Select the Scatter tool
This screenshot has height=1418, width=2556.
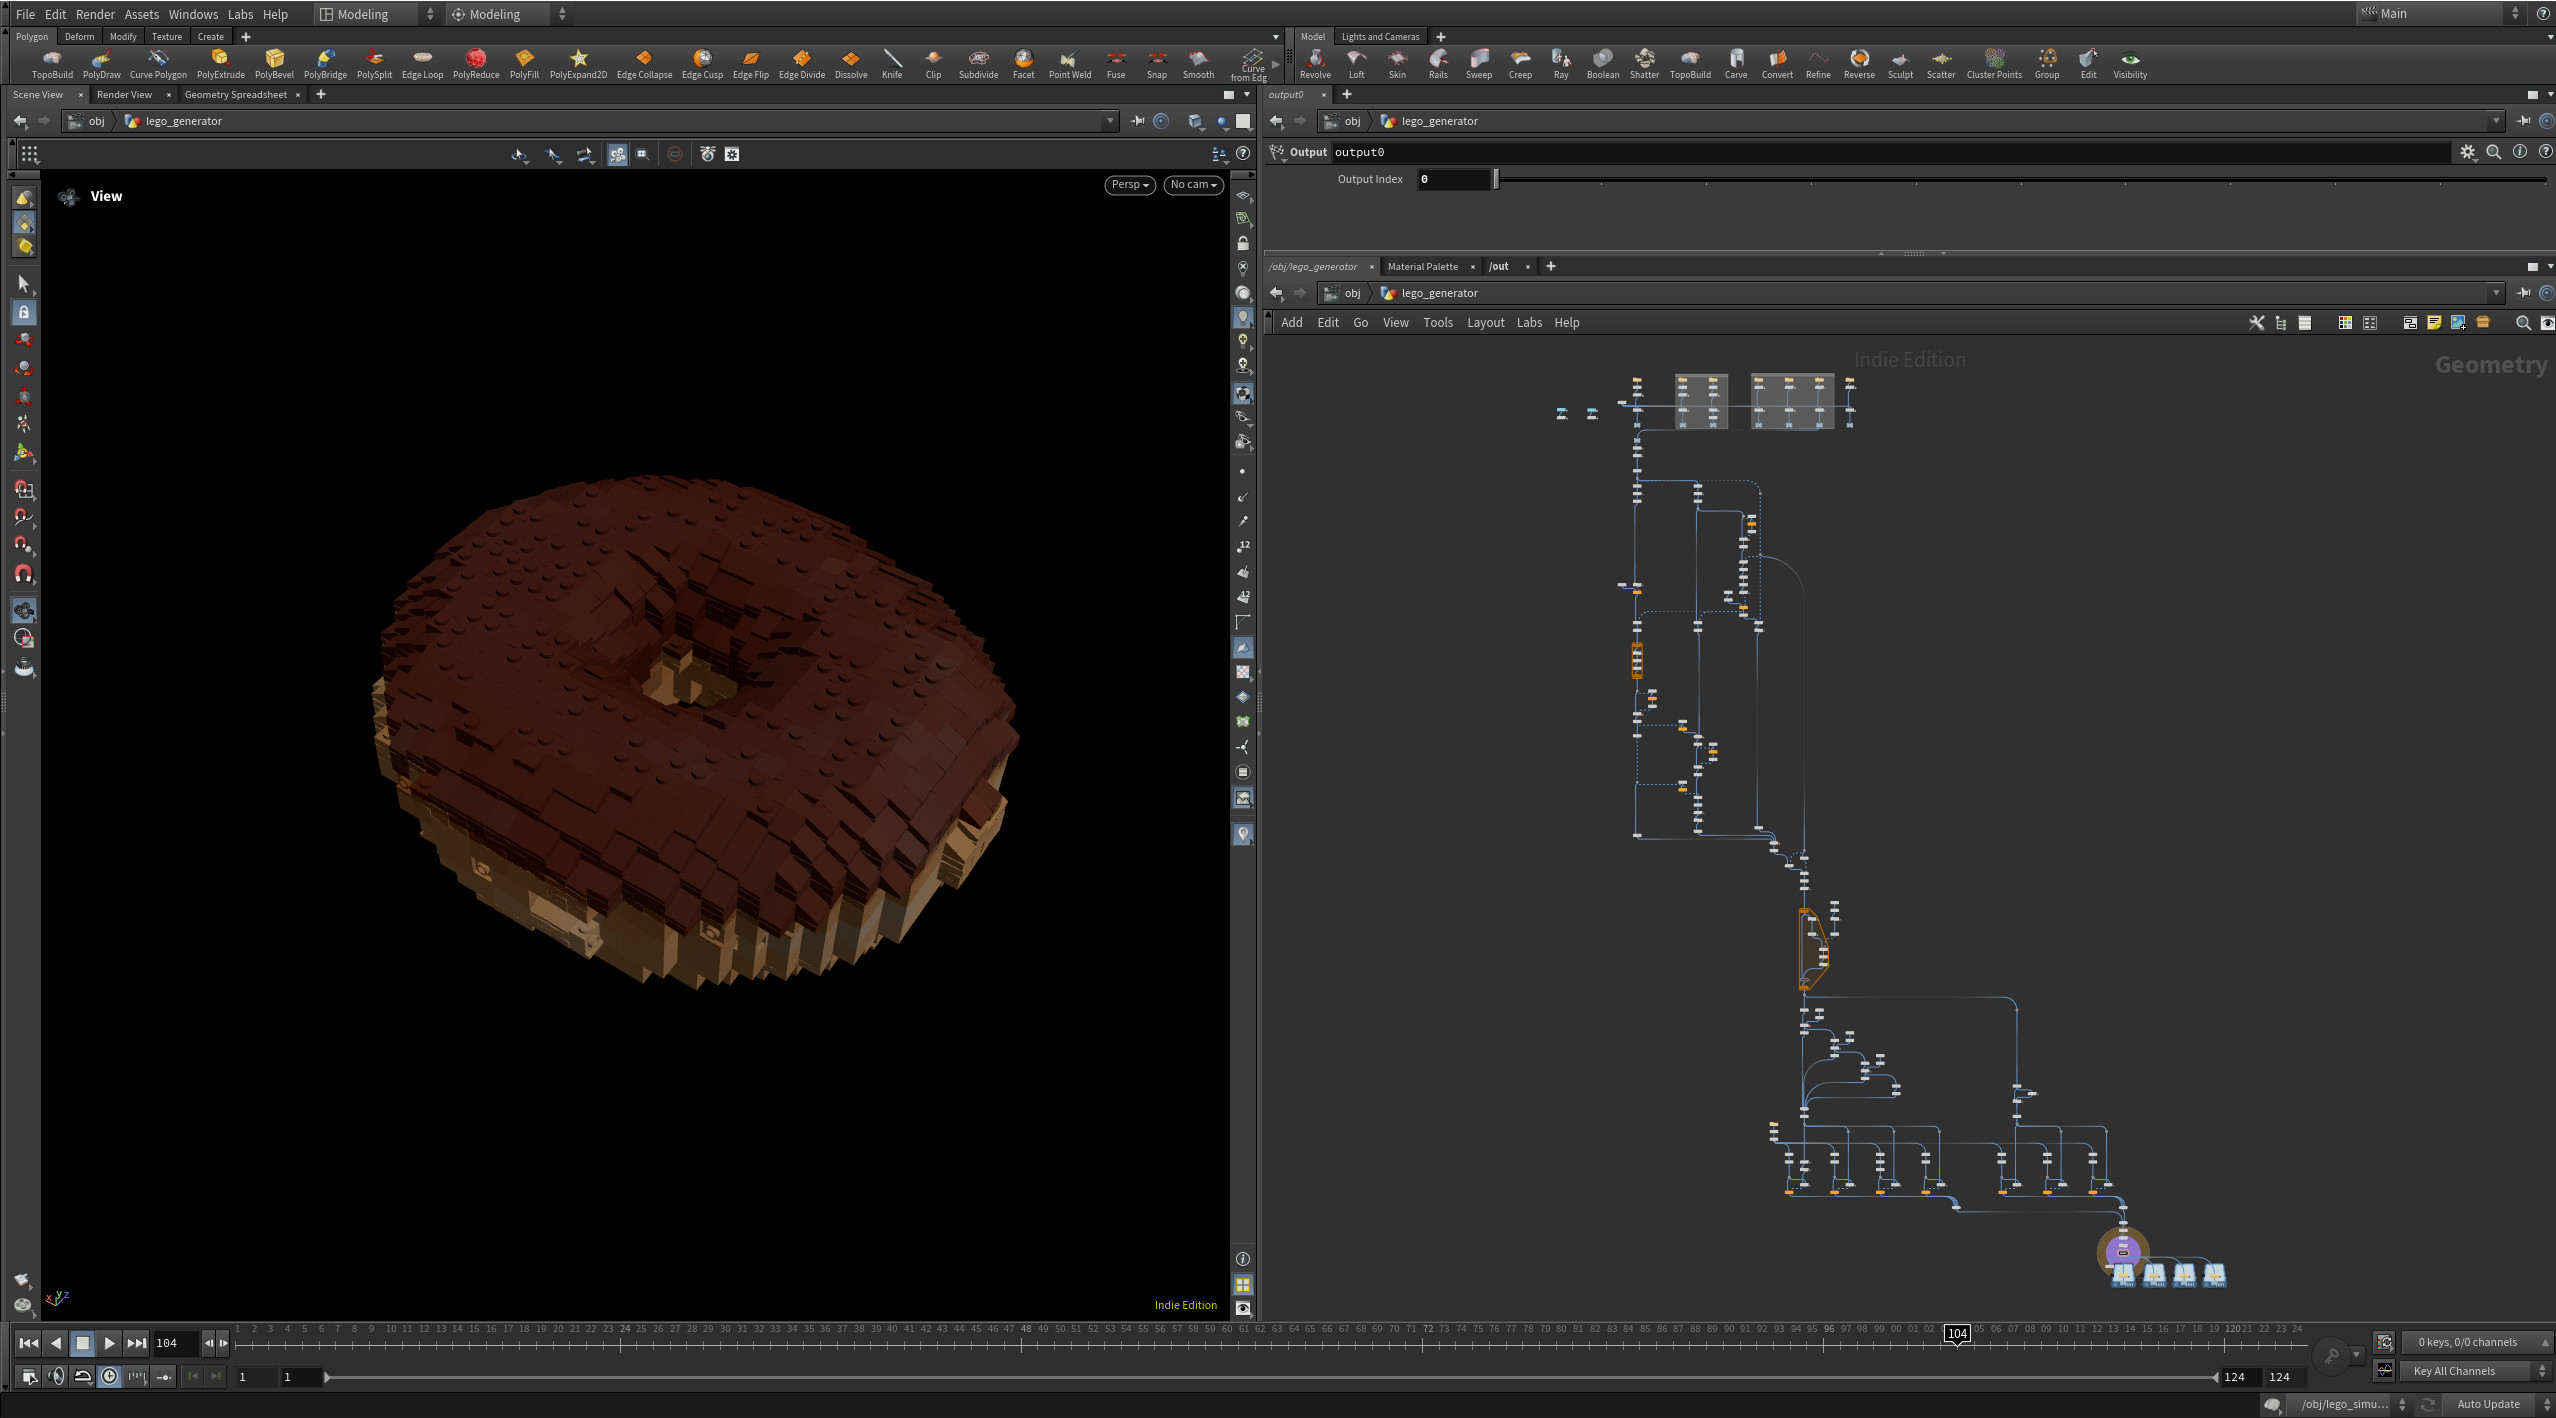click(1940, 64)
